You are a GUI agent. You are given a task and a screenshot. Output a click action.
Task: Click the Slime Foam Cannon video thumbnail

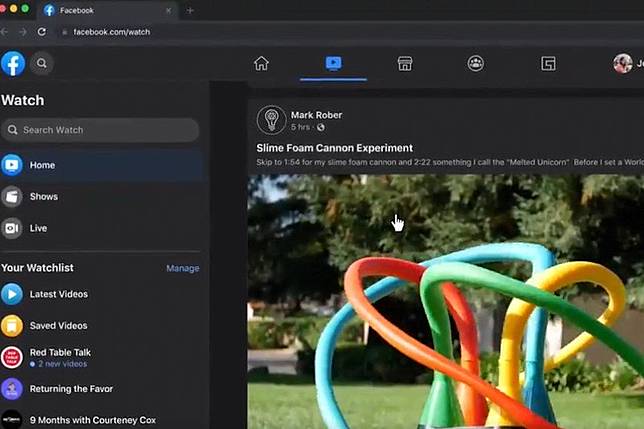pyautogui.click(x=445, y=300)
